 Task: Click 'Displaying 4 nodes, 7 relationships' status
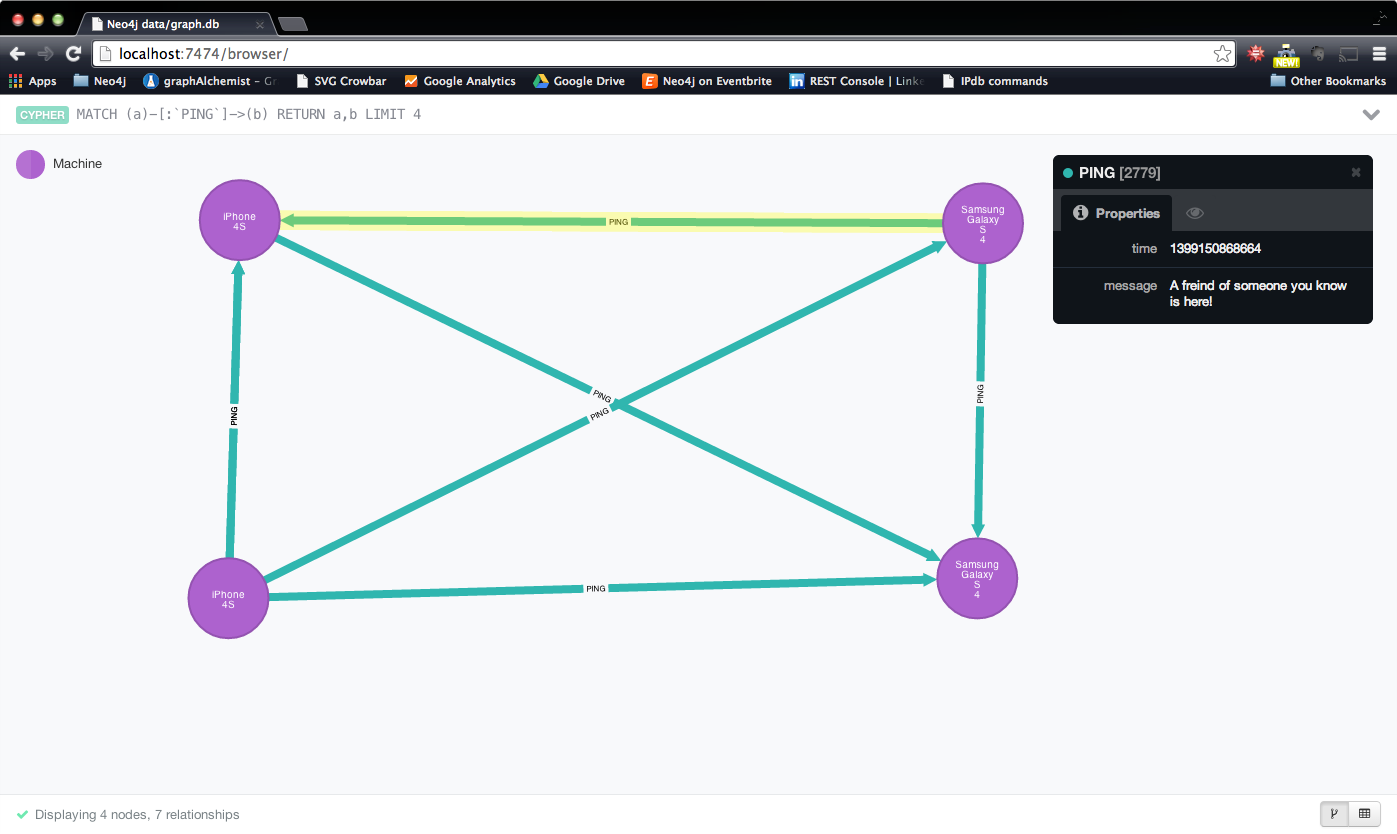137,815
